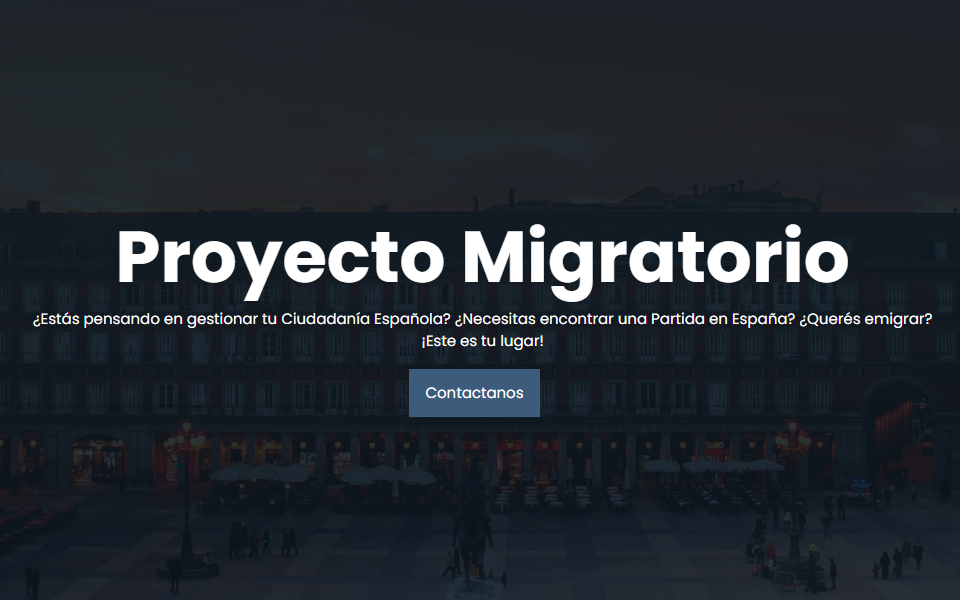
Task: Click the outdoor café tables right of the statue
Action: point(590,497)
